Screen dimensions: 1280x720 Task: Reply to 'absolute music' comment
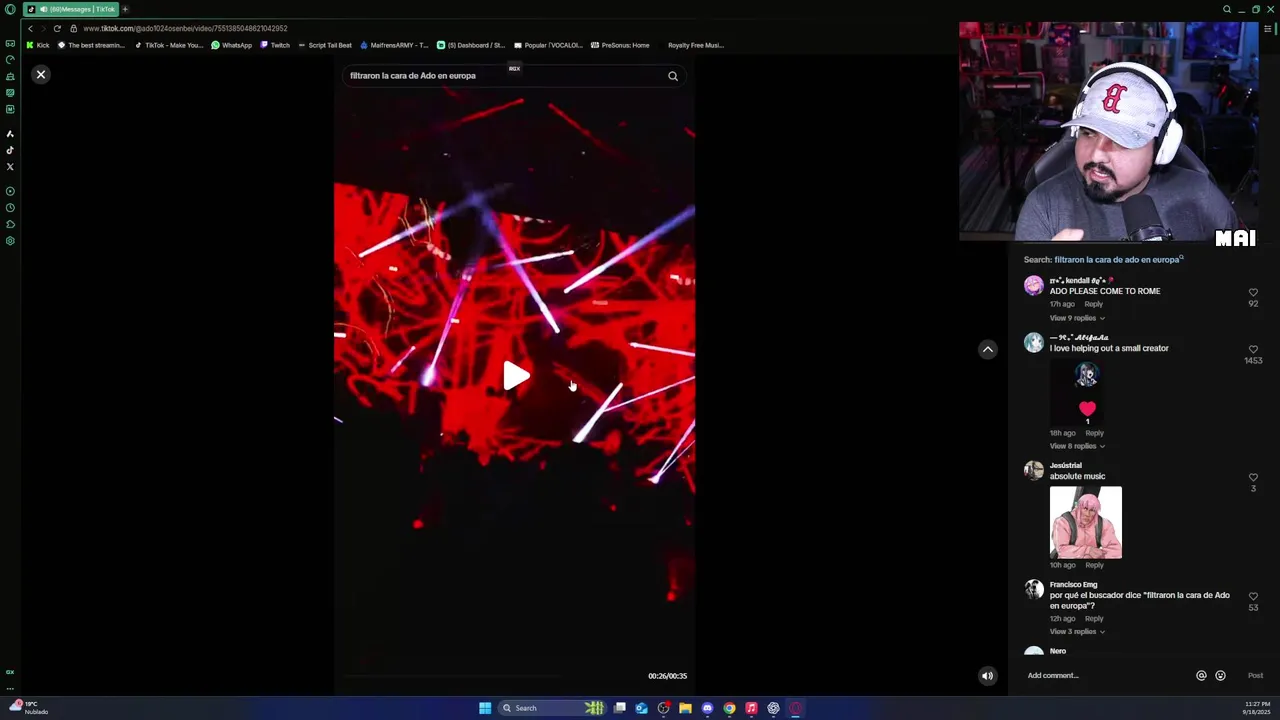pyautogui.click(x=1094, y=565)
